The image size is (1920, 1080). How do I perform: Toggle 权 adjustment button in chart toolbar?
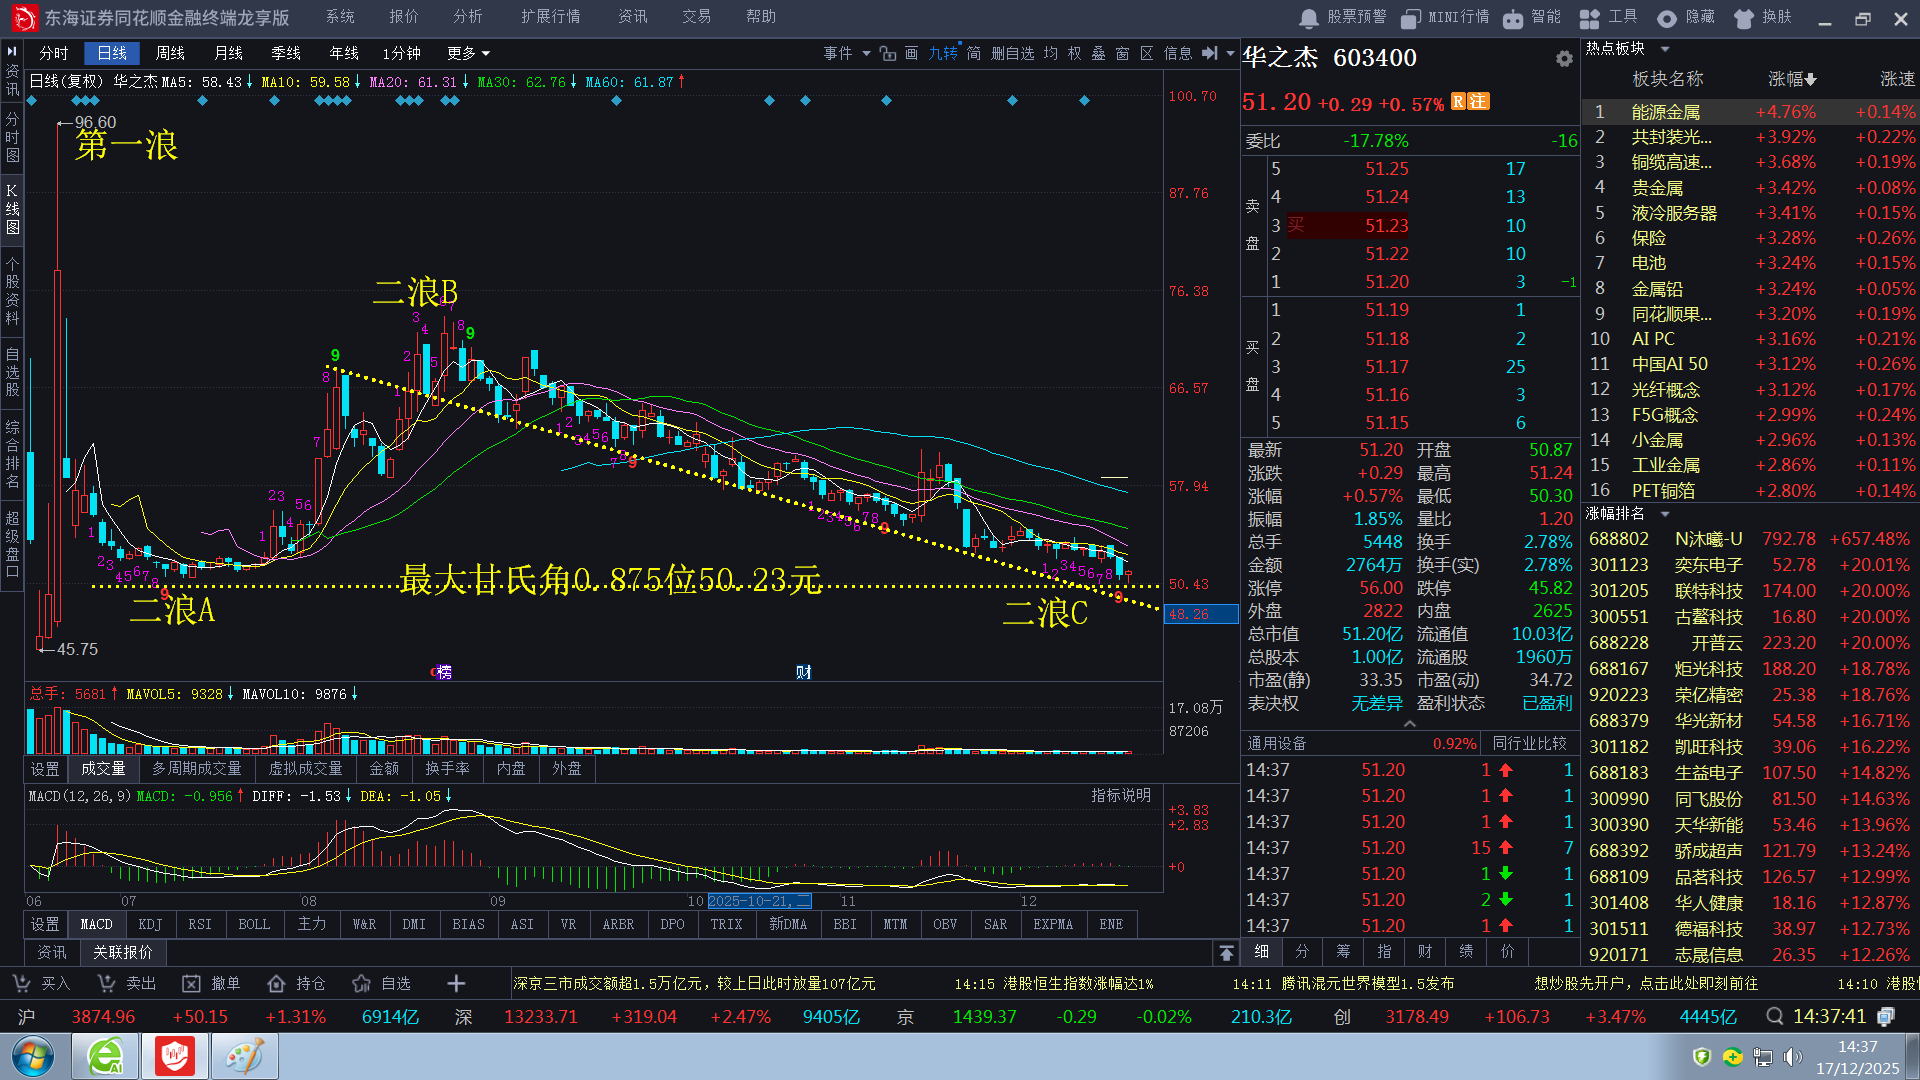(1074, 54)
